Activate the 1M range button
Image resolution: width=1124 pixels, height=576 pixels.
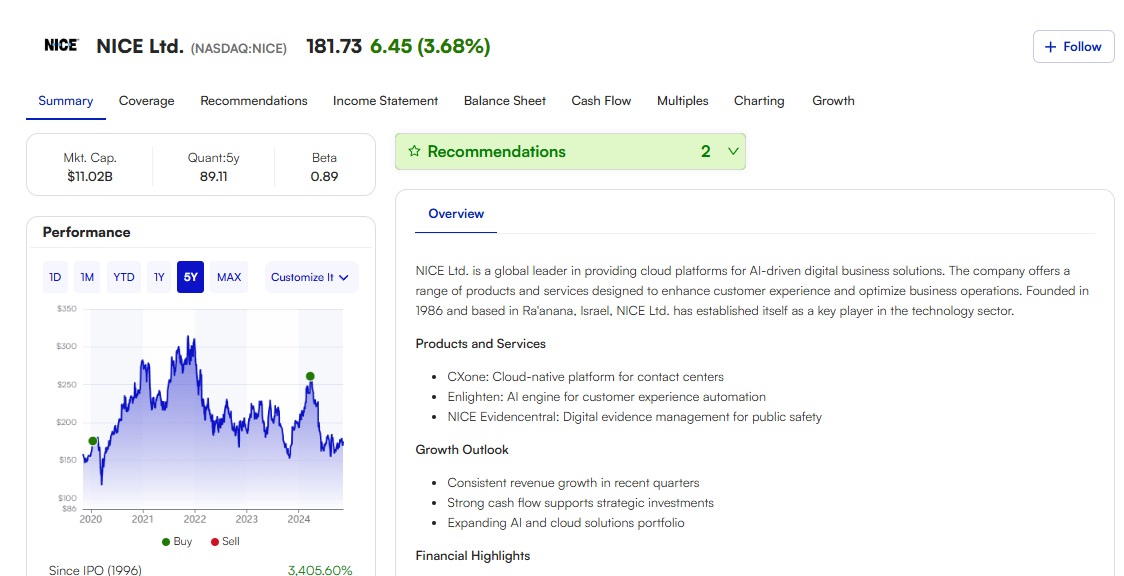tap(87, 277)
